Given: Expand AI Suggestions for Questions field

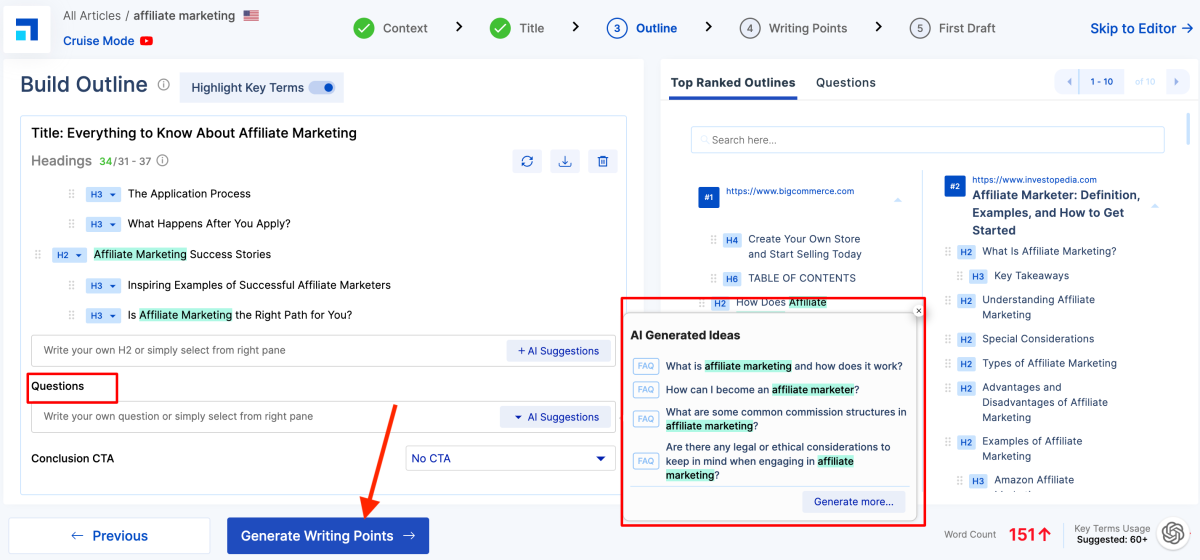Looking at the screenshot, I should (556, 417).
